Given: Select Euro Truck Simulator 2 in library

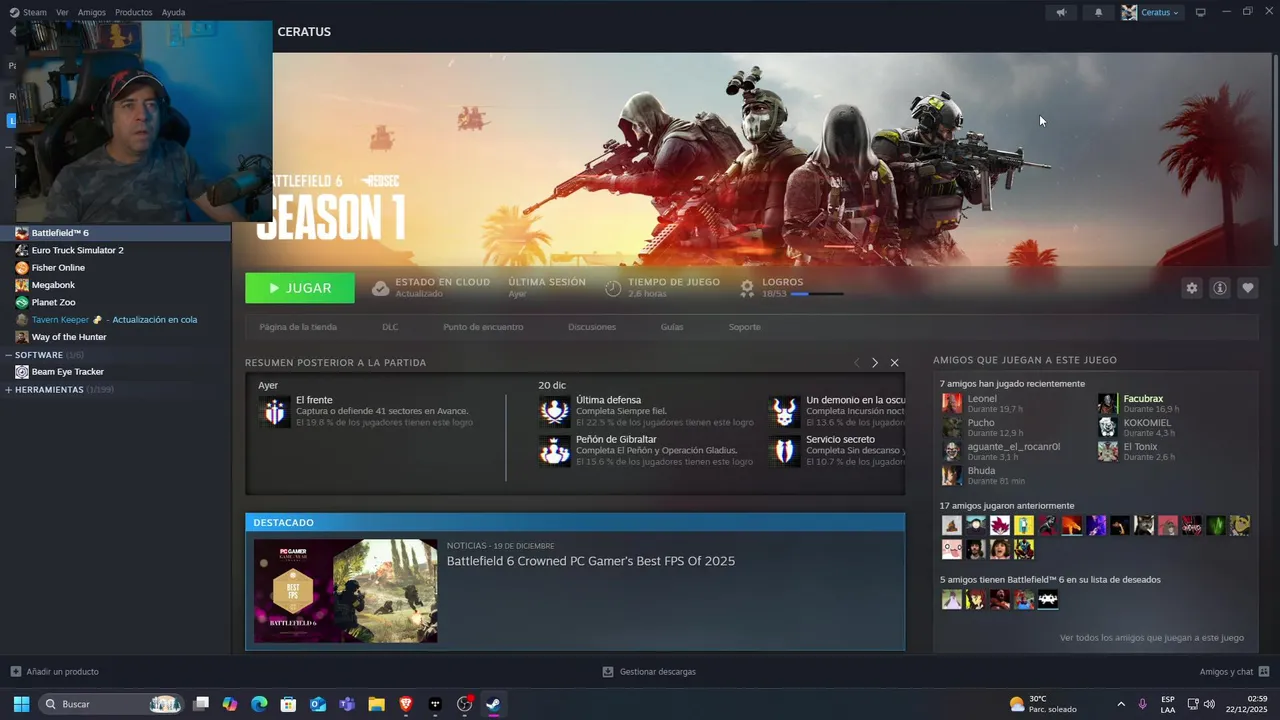Looking at the screenshot, I should tap(77, 250).
